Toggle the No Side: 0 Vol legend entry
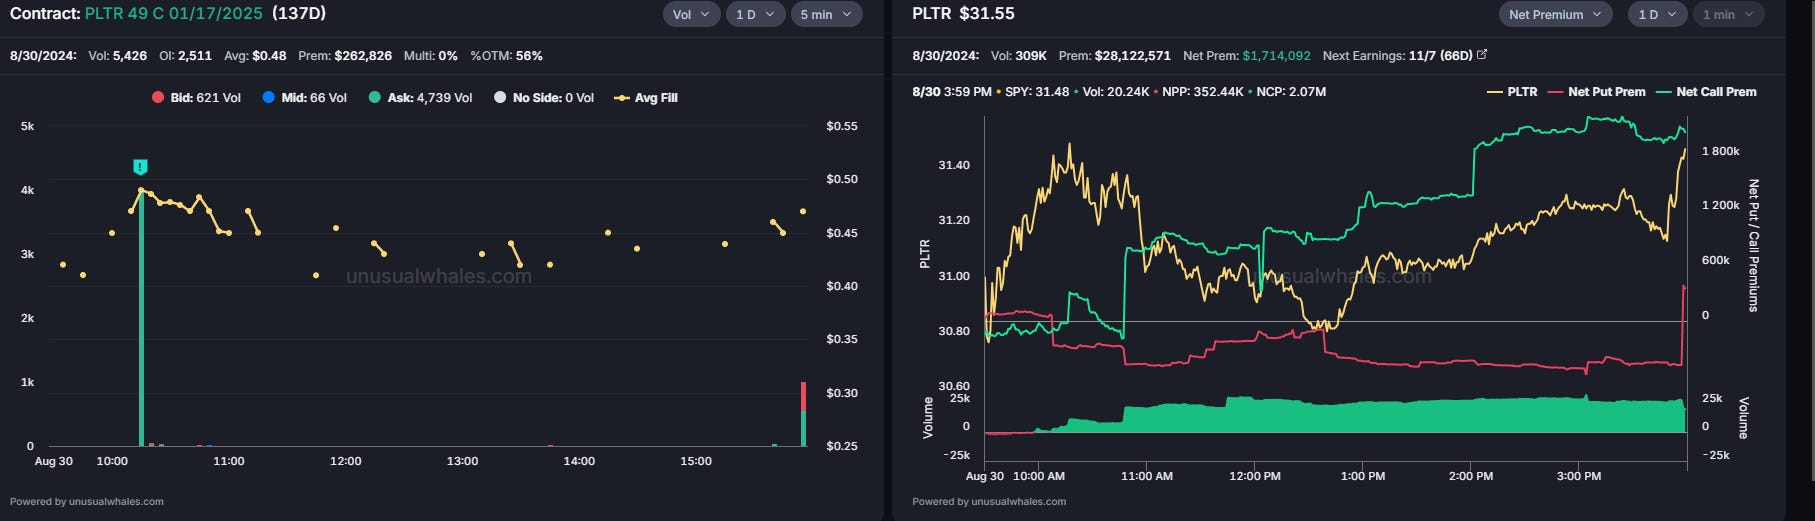 tap(544, 98)
